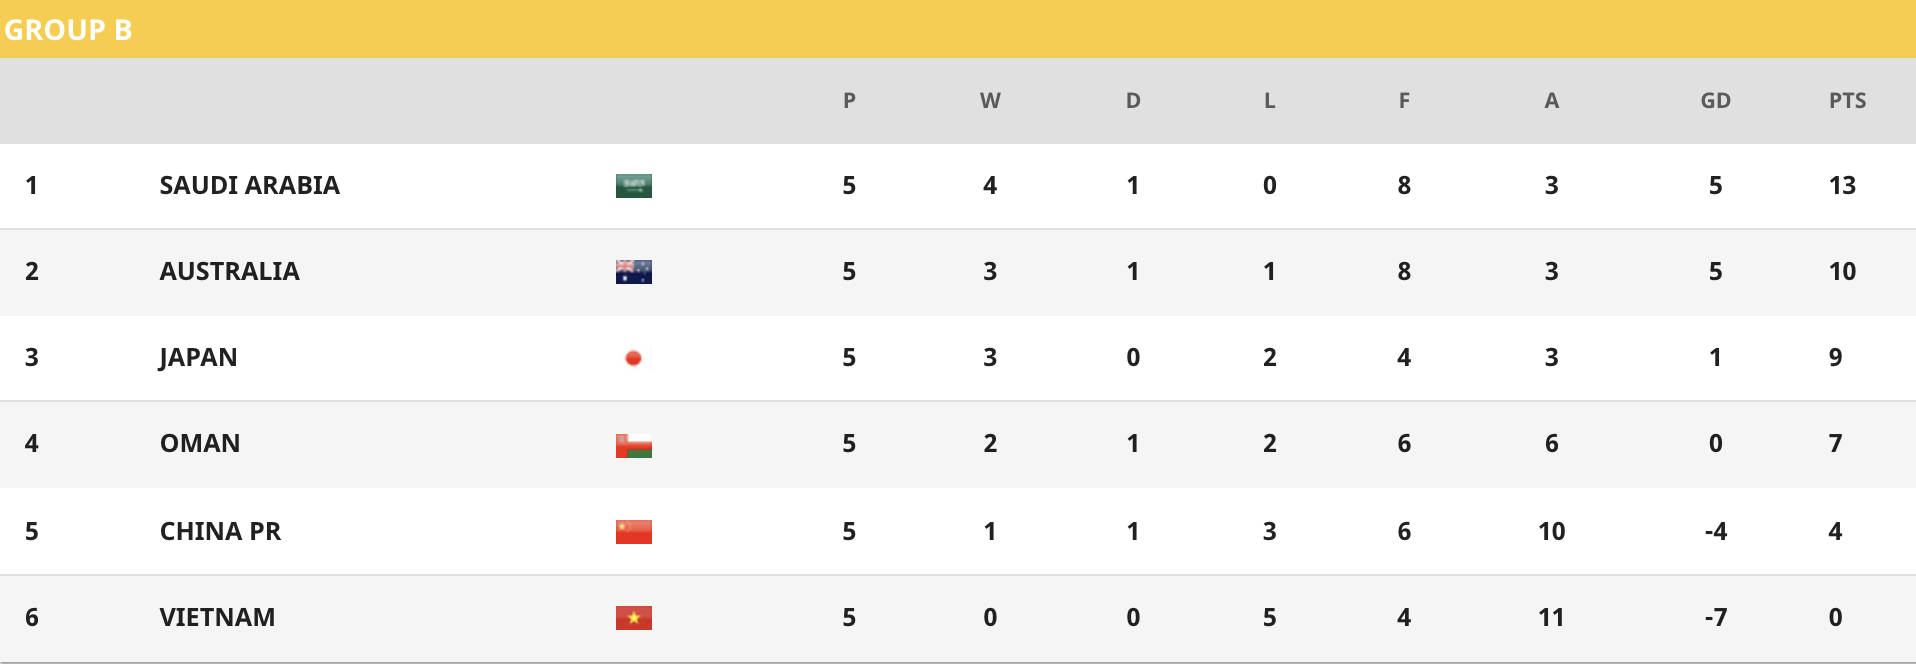Click the GROUP B header title
This screenshot has height=664, width=1916.
point(68,30)
